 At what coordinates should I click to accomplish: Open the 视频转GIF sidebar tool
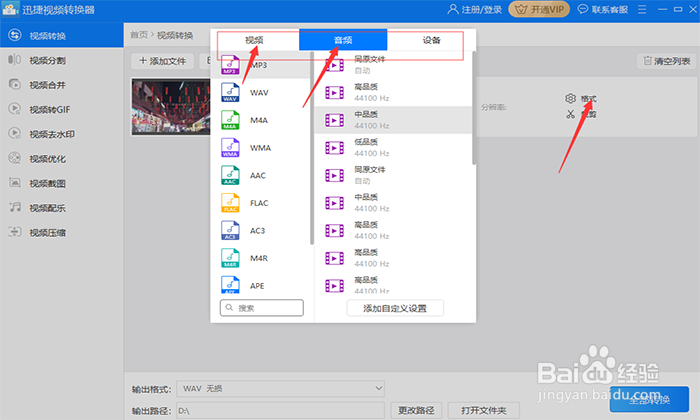[62, 109]
